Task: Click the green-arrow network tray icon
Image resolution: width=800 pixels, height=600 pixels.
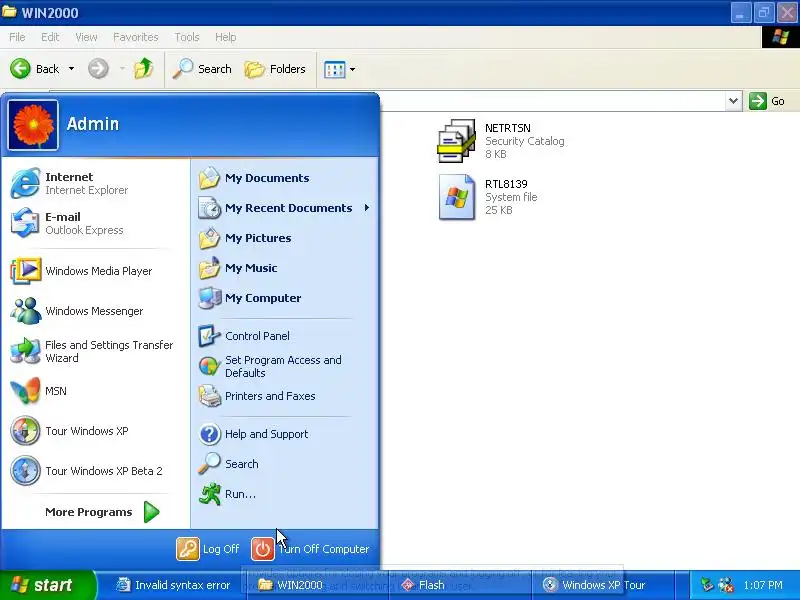Action: pos(707,585)
